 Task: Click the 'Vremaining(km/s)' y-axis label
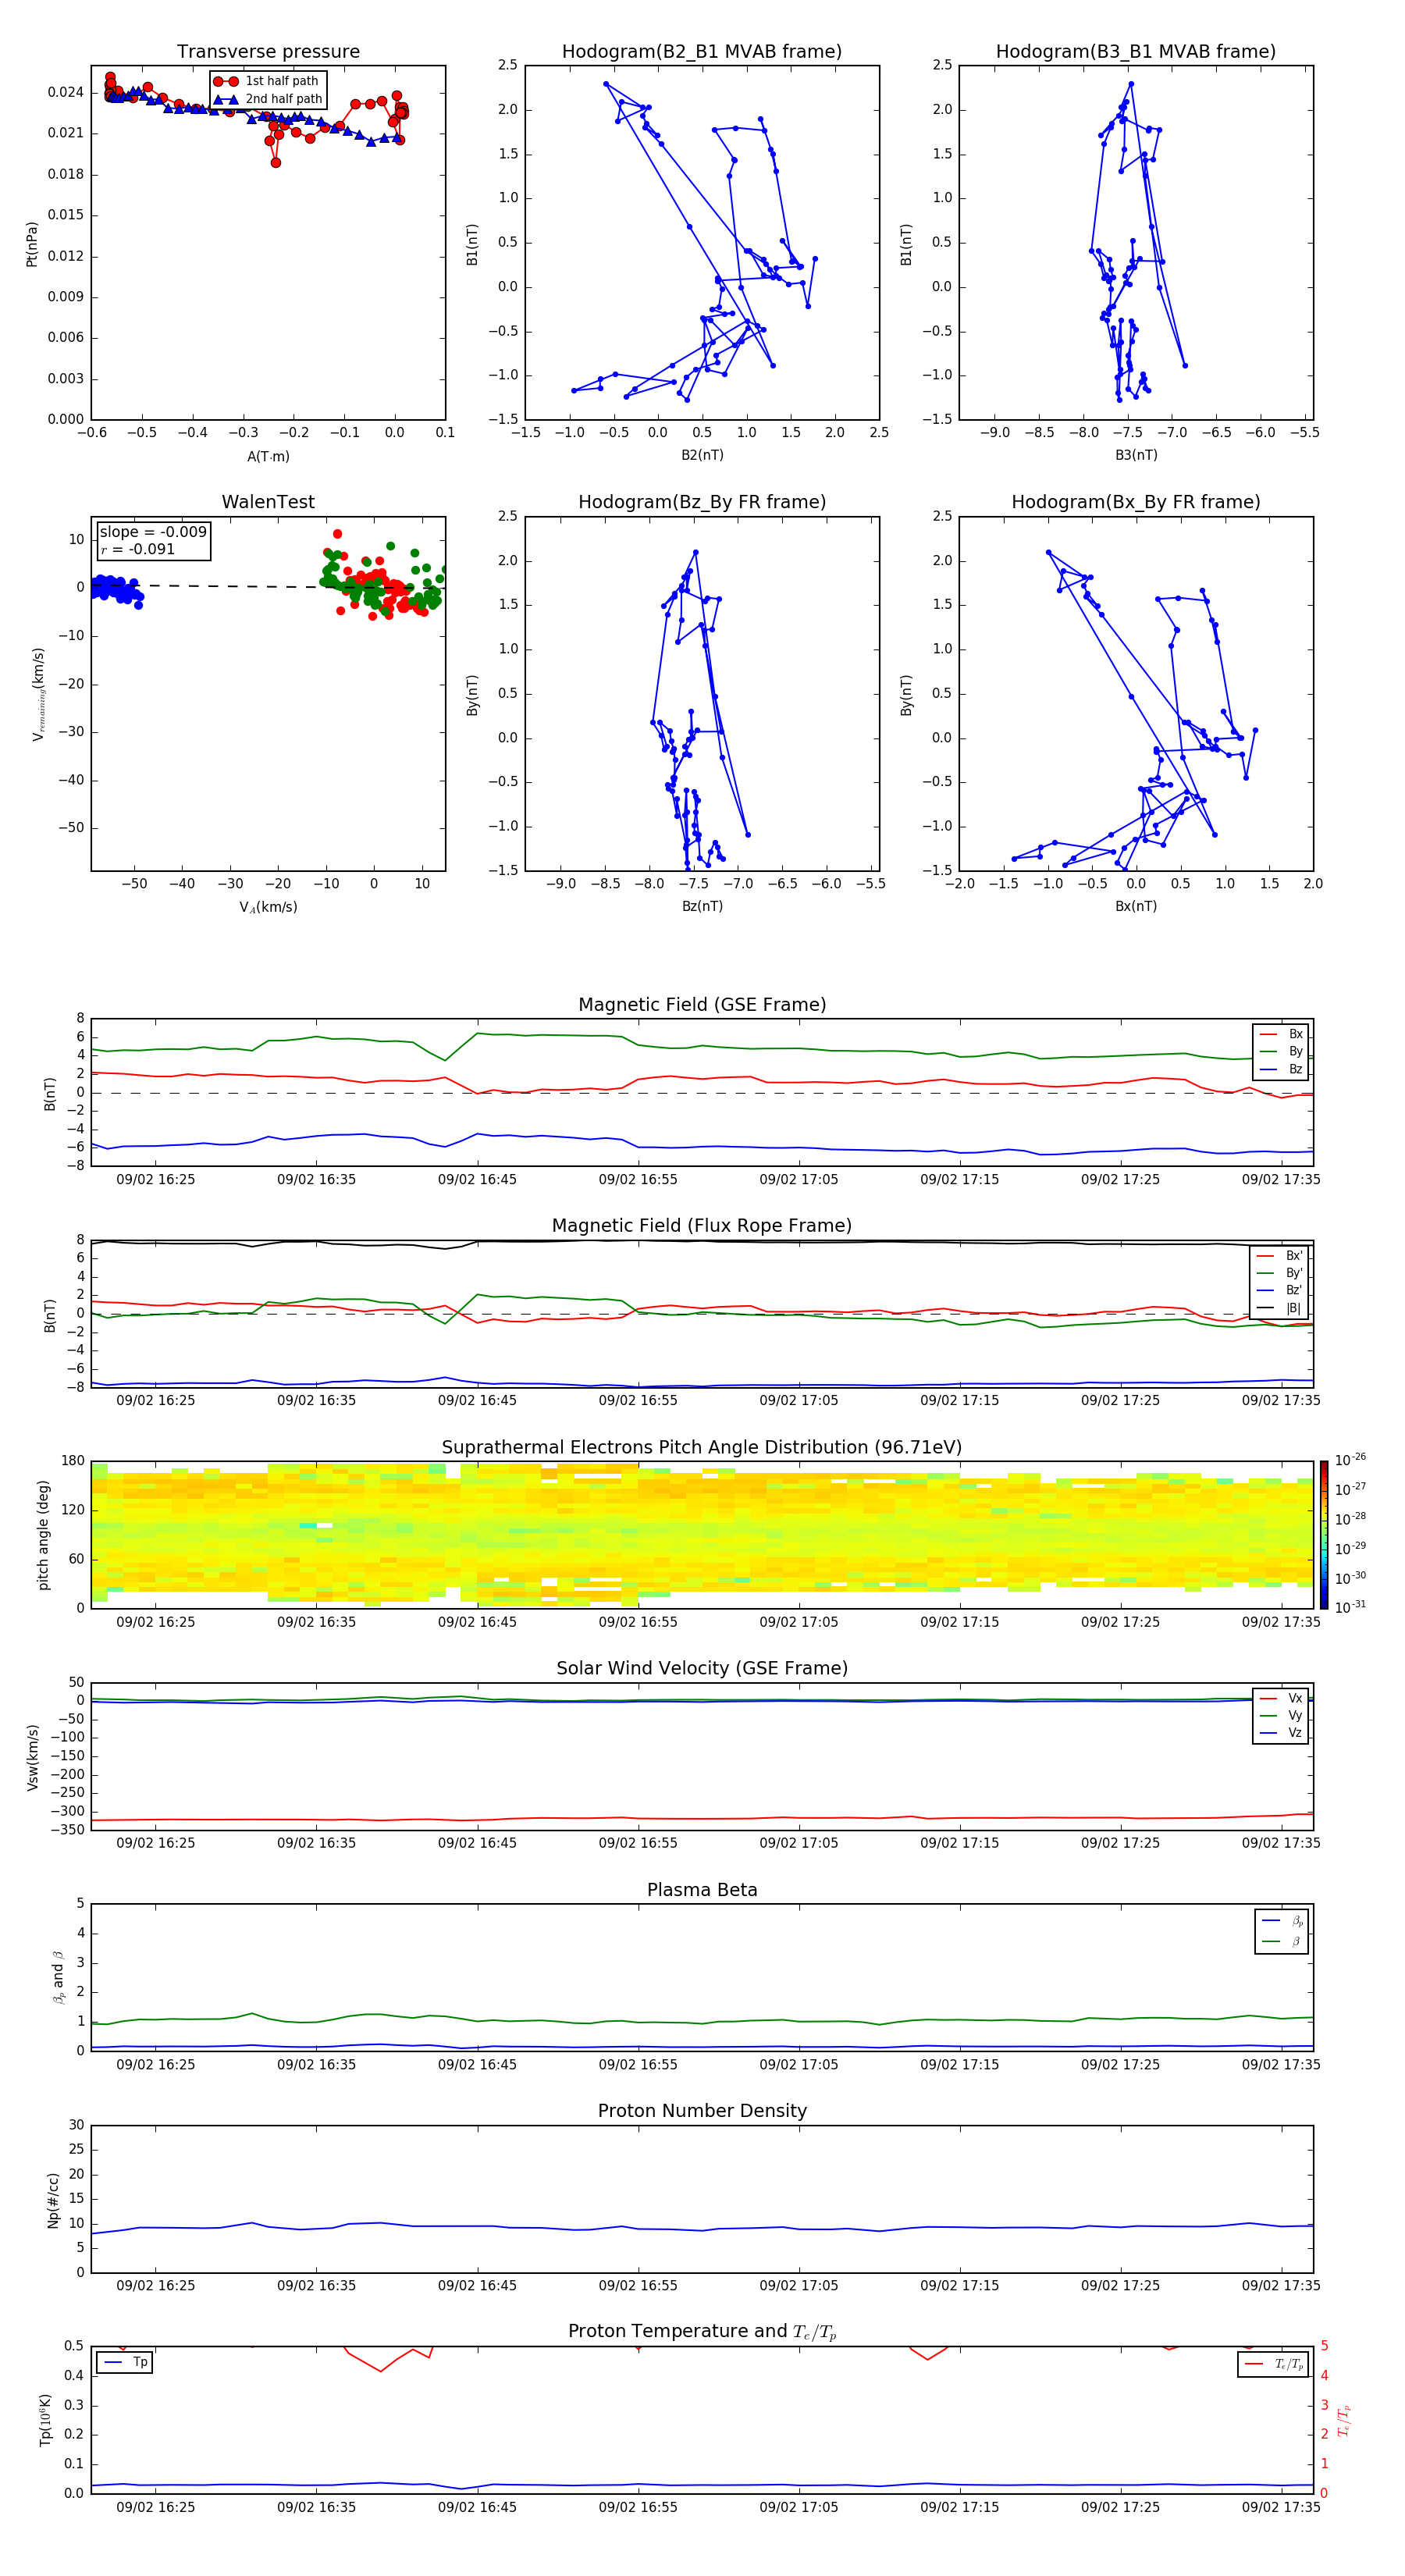[x=38, y=694]
